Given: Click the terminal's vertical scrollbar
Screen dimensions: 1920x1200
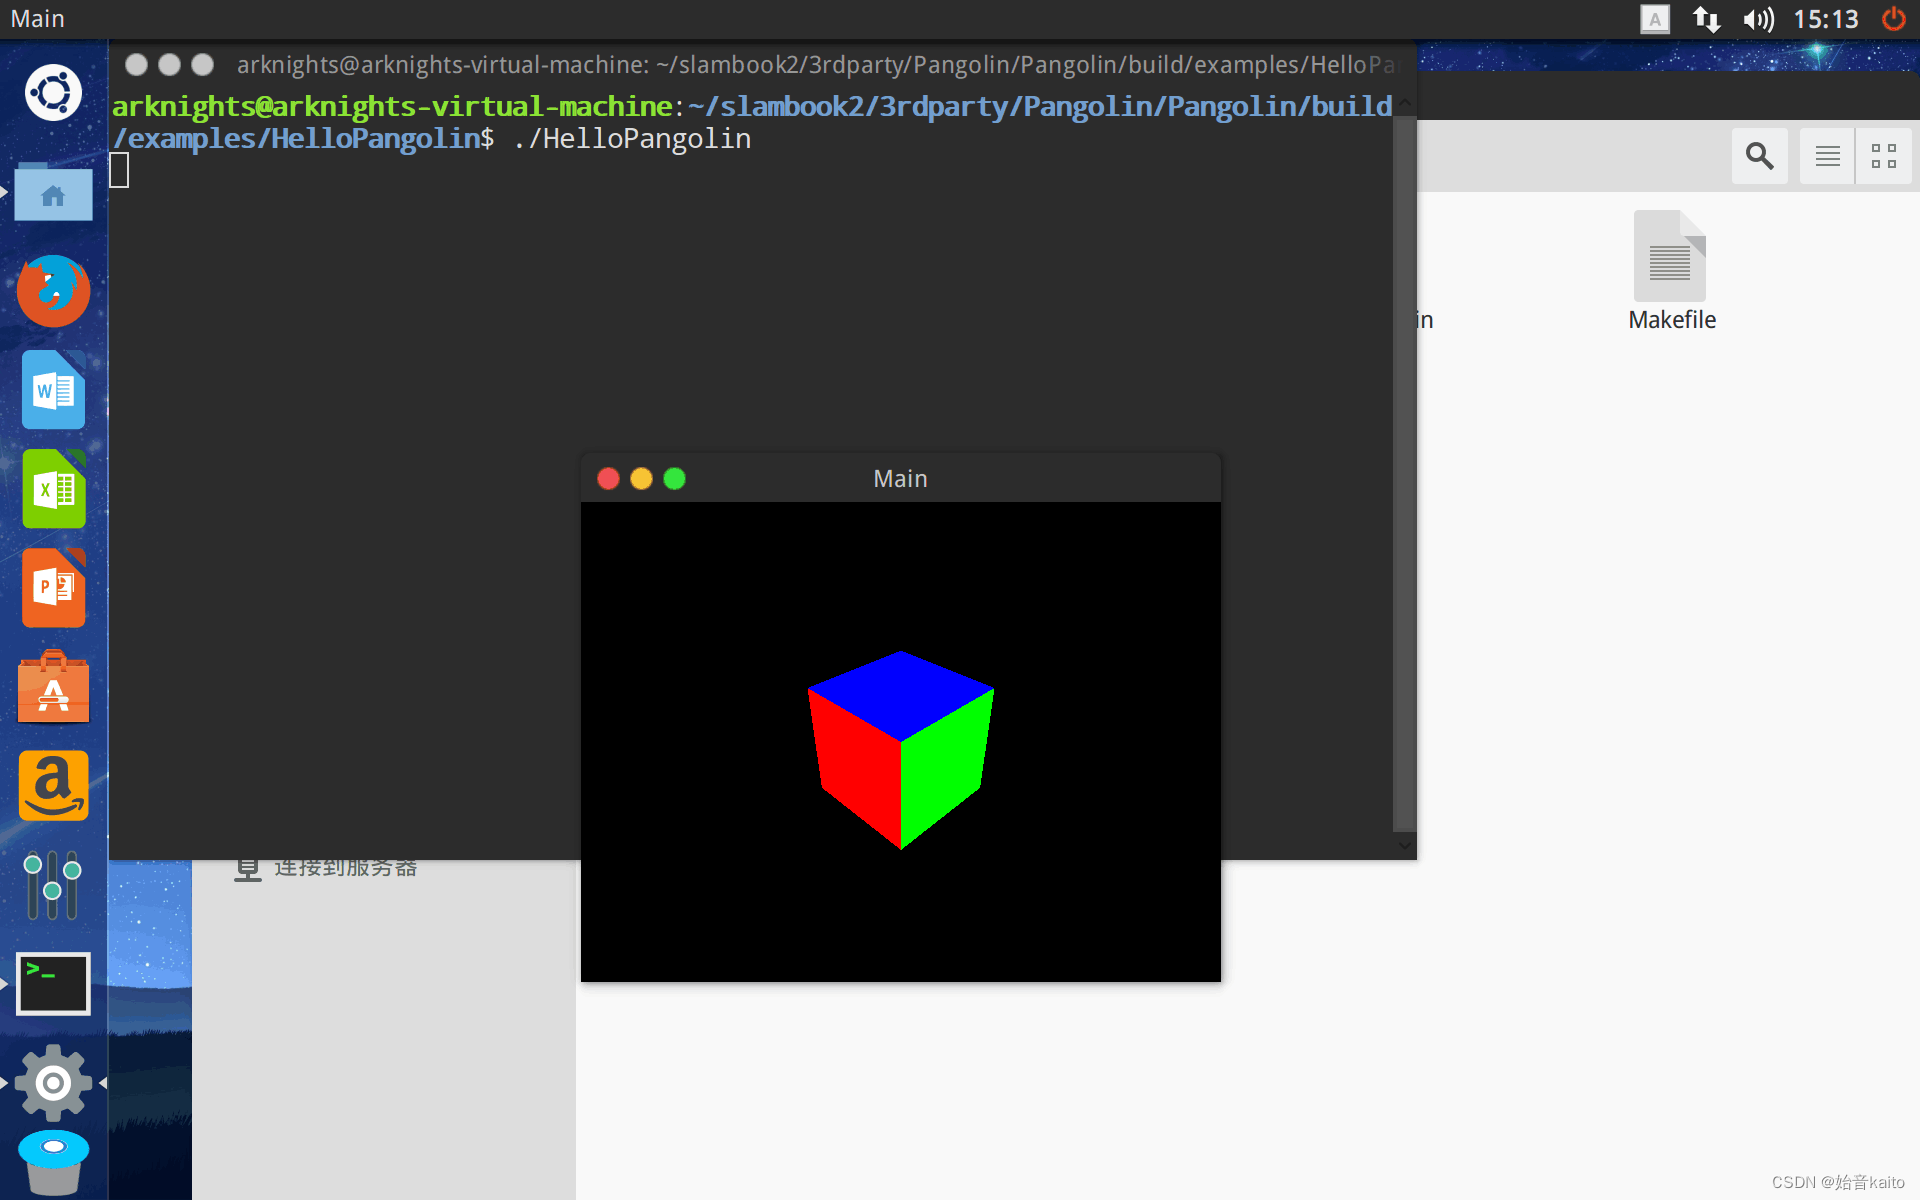Looking at the screenshot, I should click(x=1404, y=470).
